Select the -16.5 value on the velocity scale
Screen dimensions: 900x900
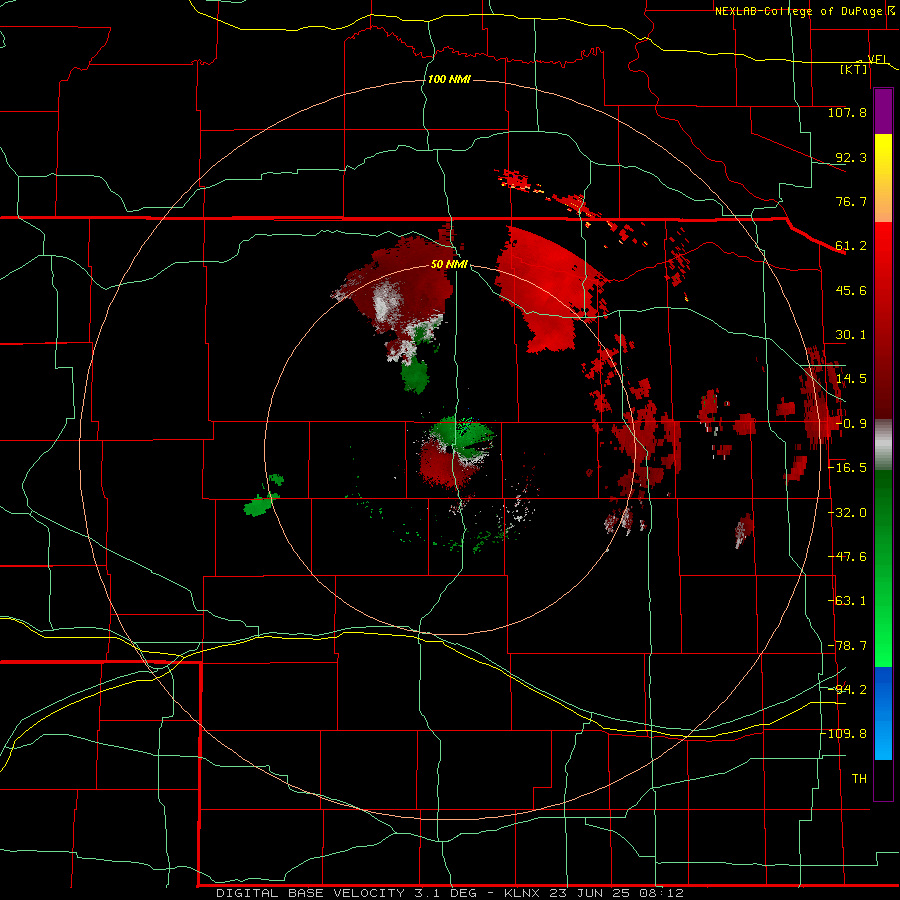(x=847, y=468)
